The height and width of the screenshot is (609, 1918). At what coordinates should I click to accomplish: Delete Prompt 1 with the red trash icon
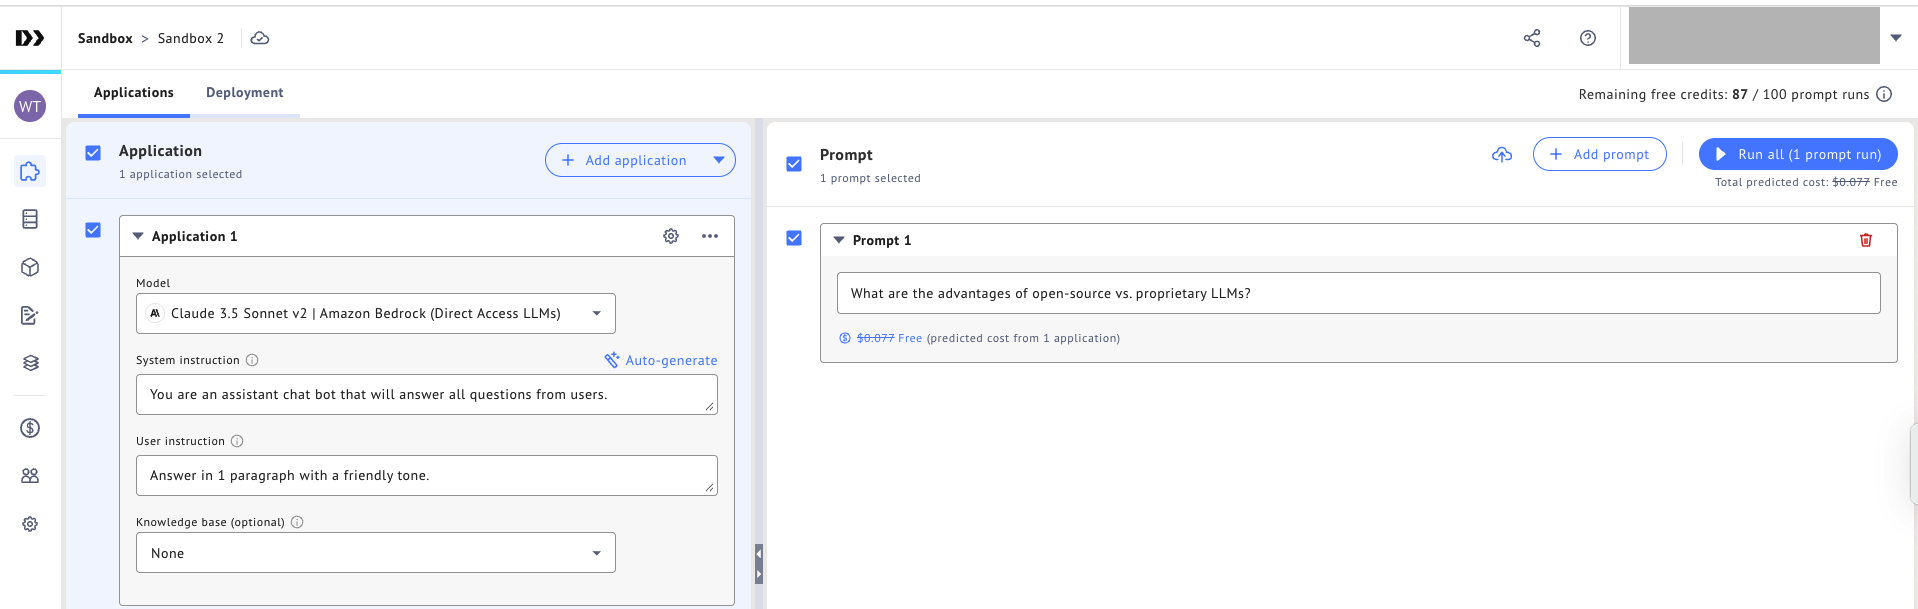1865,240
